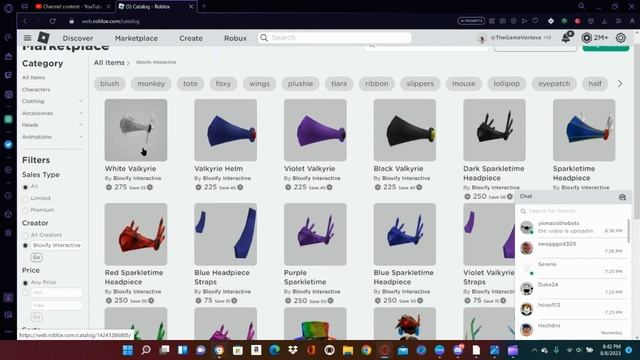Open swagggod305 chat avatar
The width and height of the screenshot is (640, 360).
[527, 247]
